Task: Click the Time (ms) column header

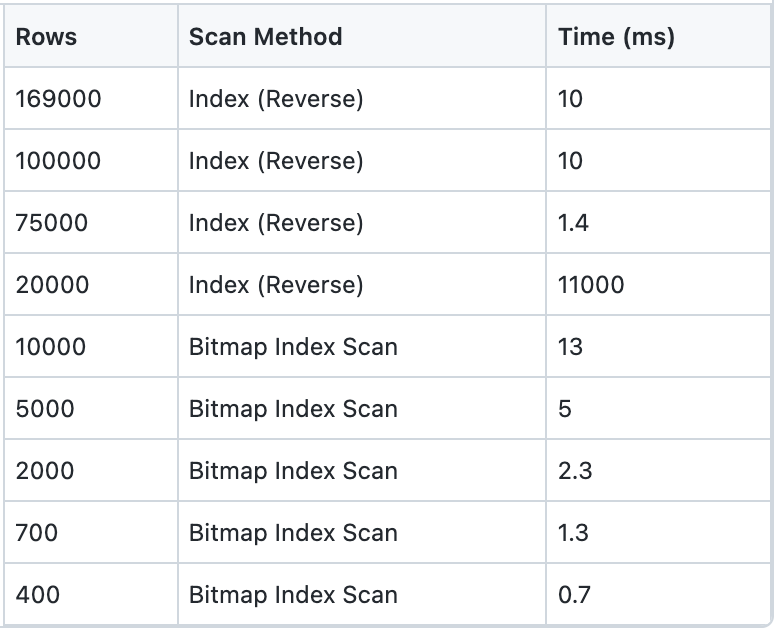Action: pos(659,36)
